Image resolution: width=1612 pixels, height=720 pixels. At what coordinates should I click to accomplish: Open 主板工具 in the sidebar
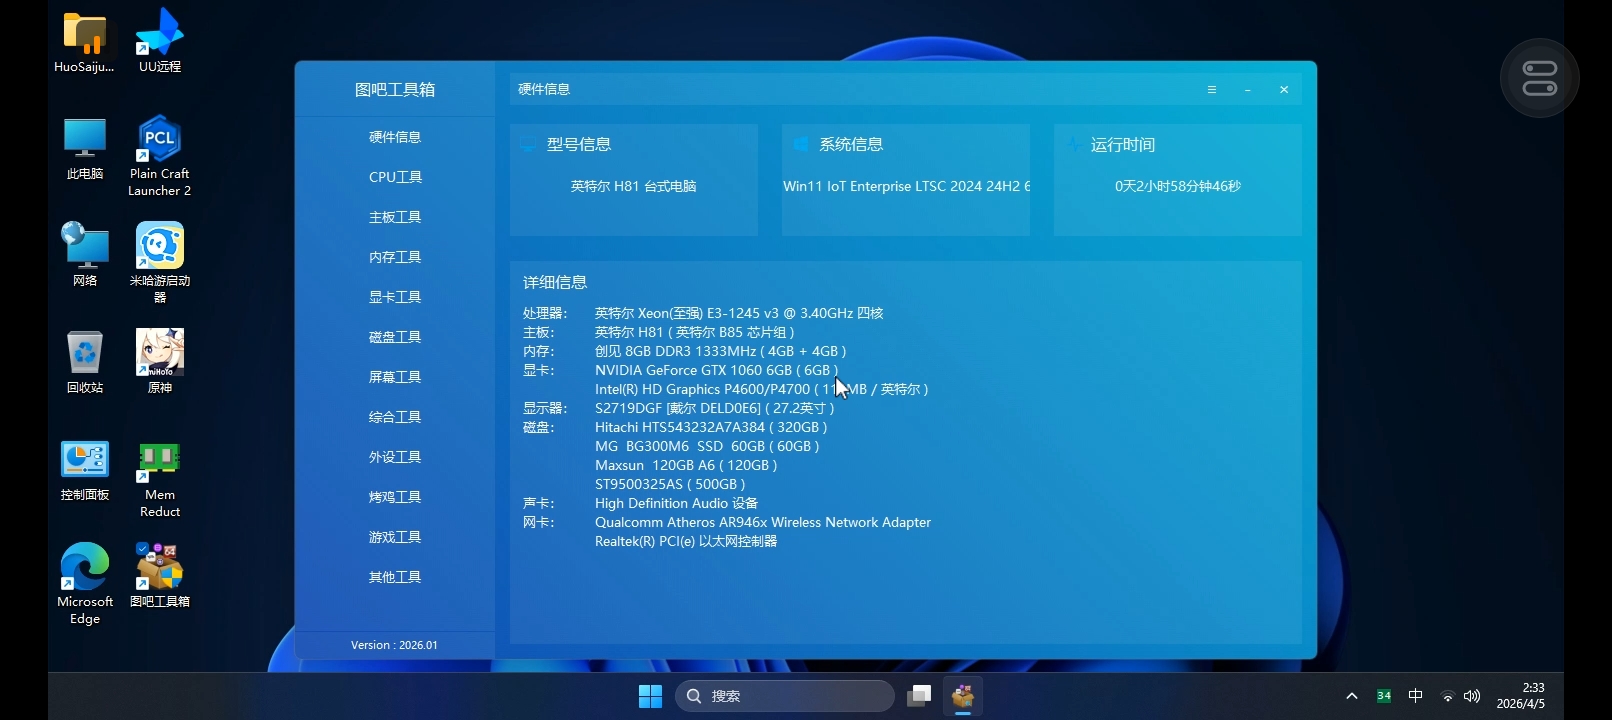(395, 217)
